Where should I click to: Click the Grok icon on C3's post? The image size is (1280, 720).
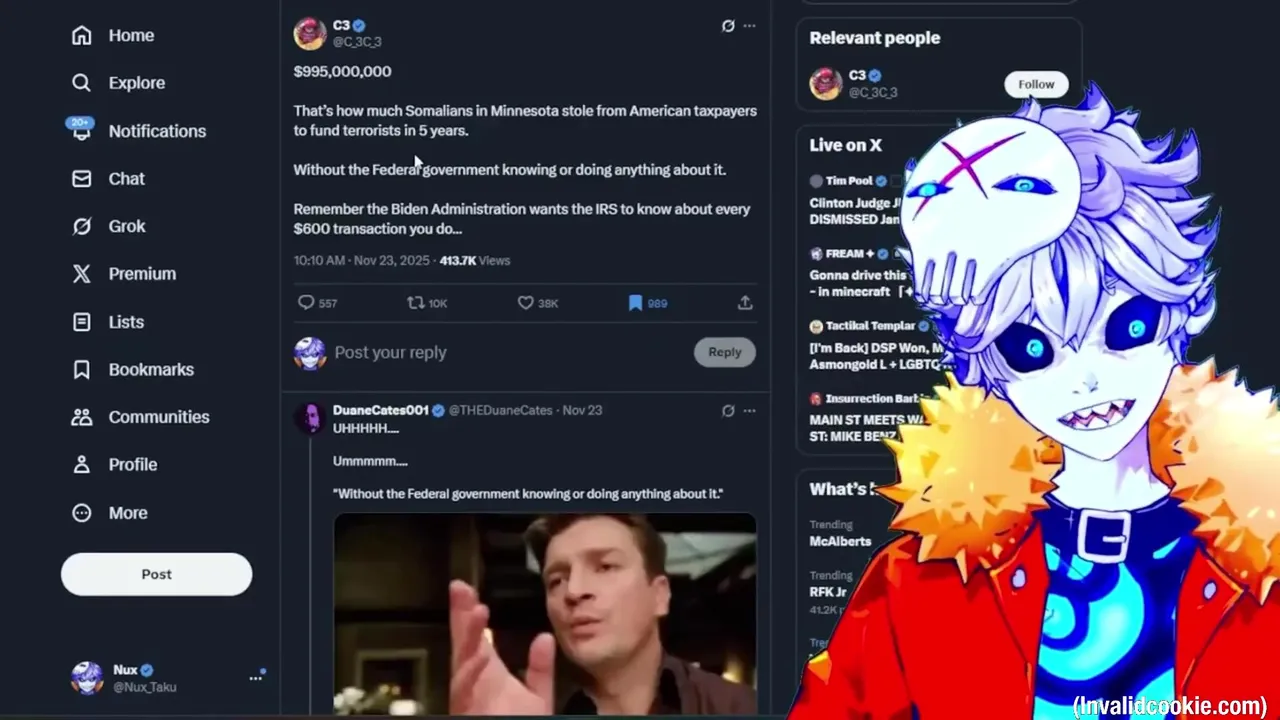728,26
